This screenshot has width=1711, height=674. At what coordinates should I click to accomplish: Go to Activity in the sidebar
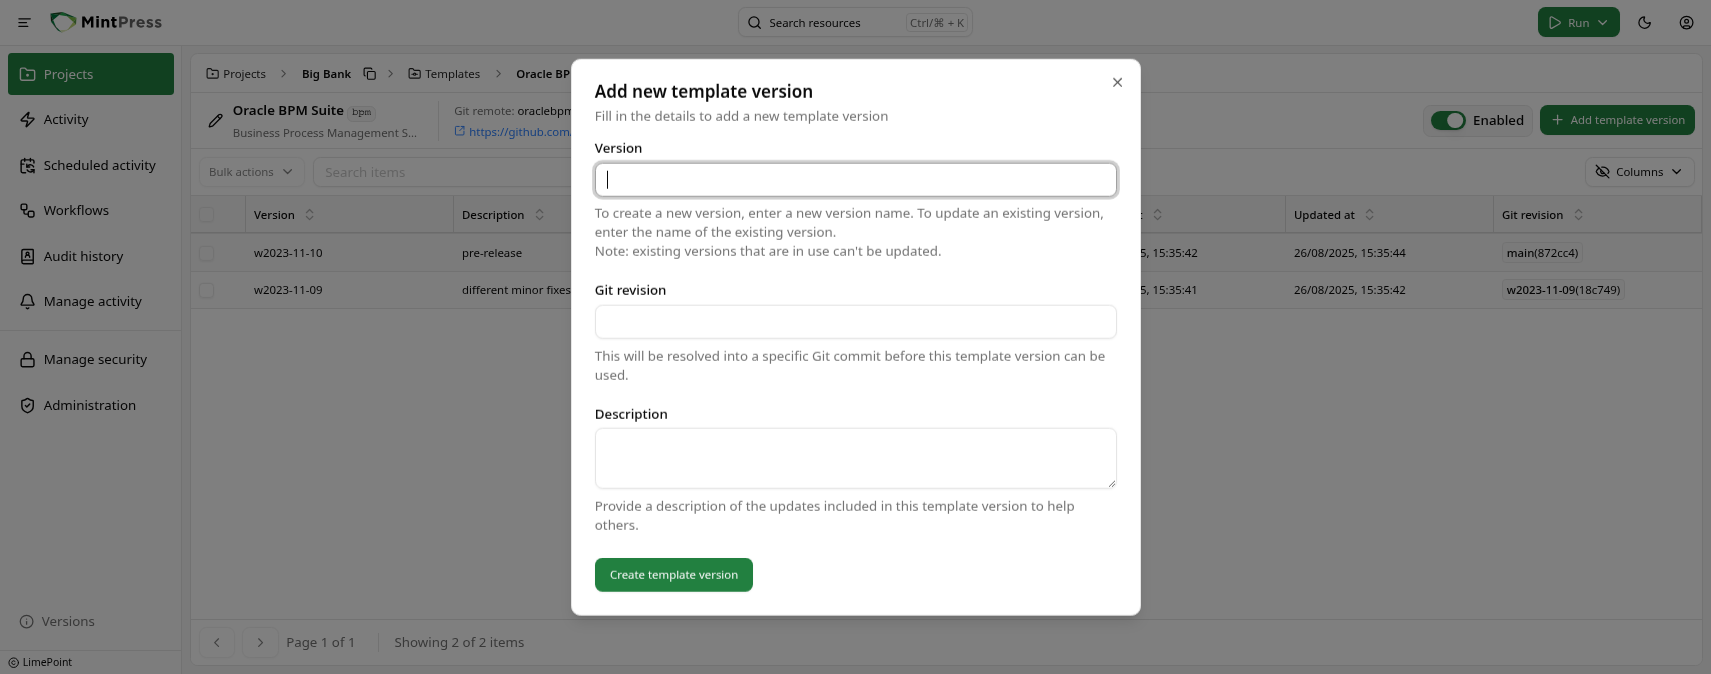tap(91, 119)
